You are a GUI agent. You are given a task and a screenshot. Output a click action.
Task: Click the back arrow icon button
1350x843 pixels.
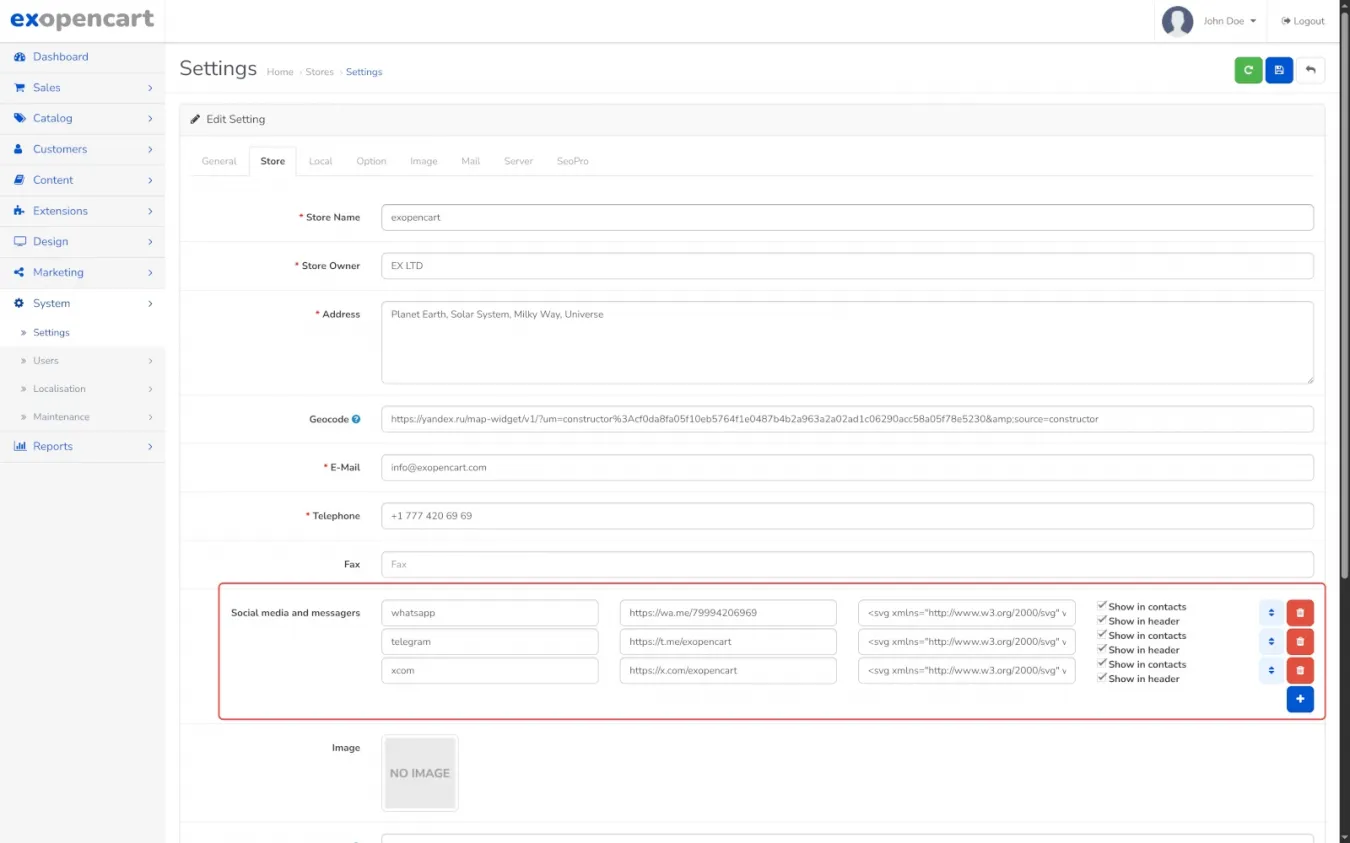point(1310,70)
